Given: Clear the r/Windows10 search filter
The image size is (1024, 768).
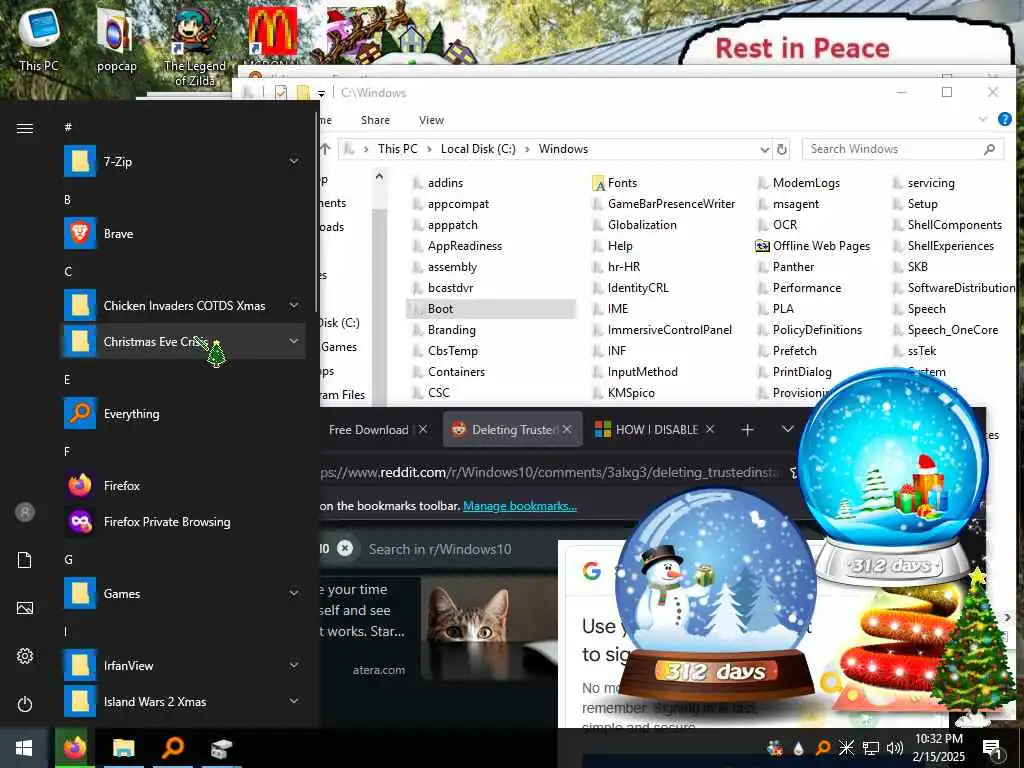Looking at the screenshot, I should click(x=345, y=549).
